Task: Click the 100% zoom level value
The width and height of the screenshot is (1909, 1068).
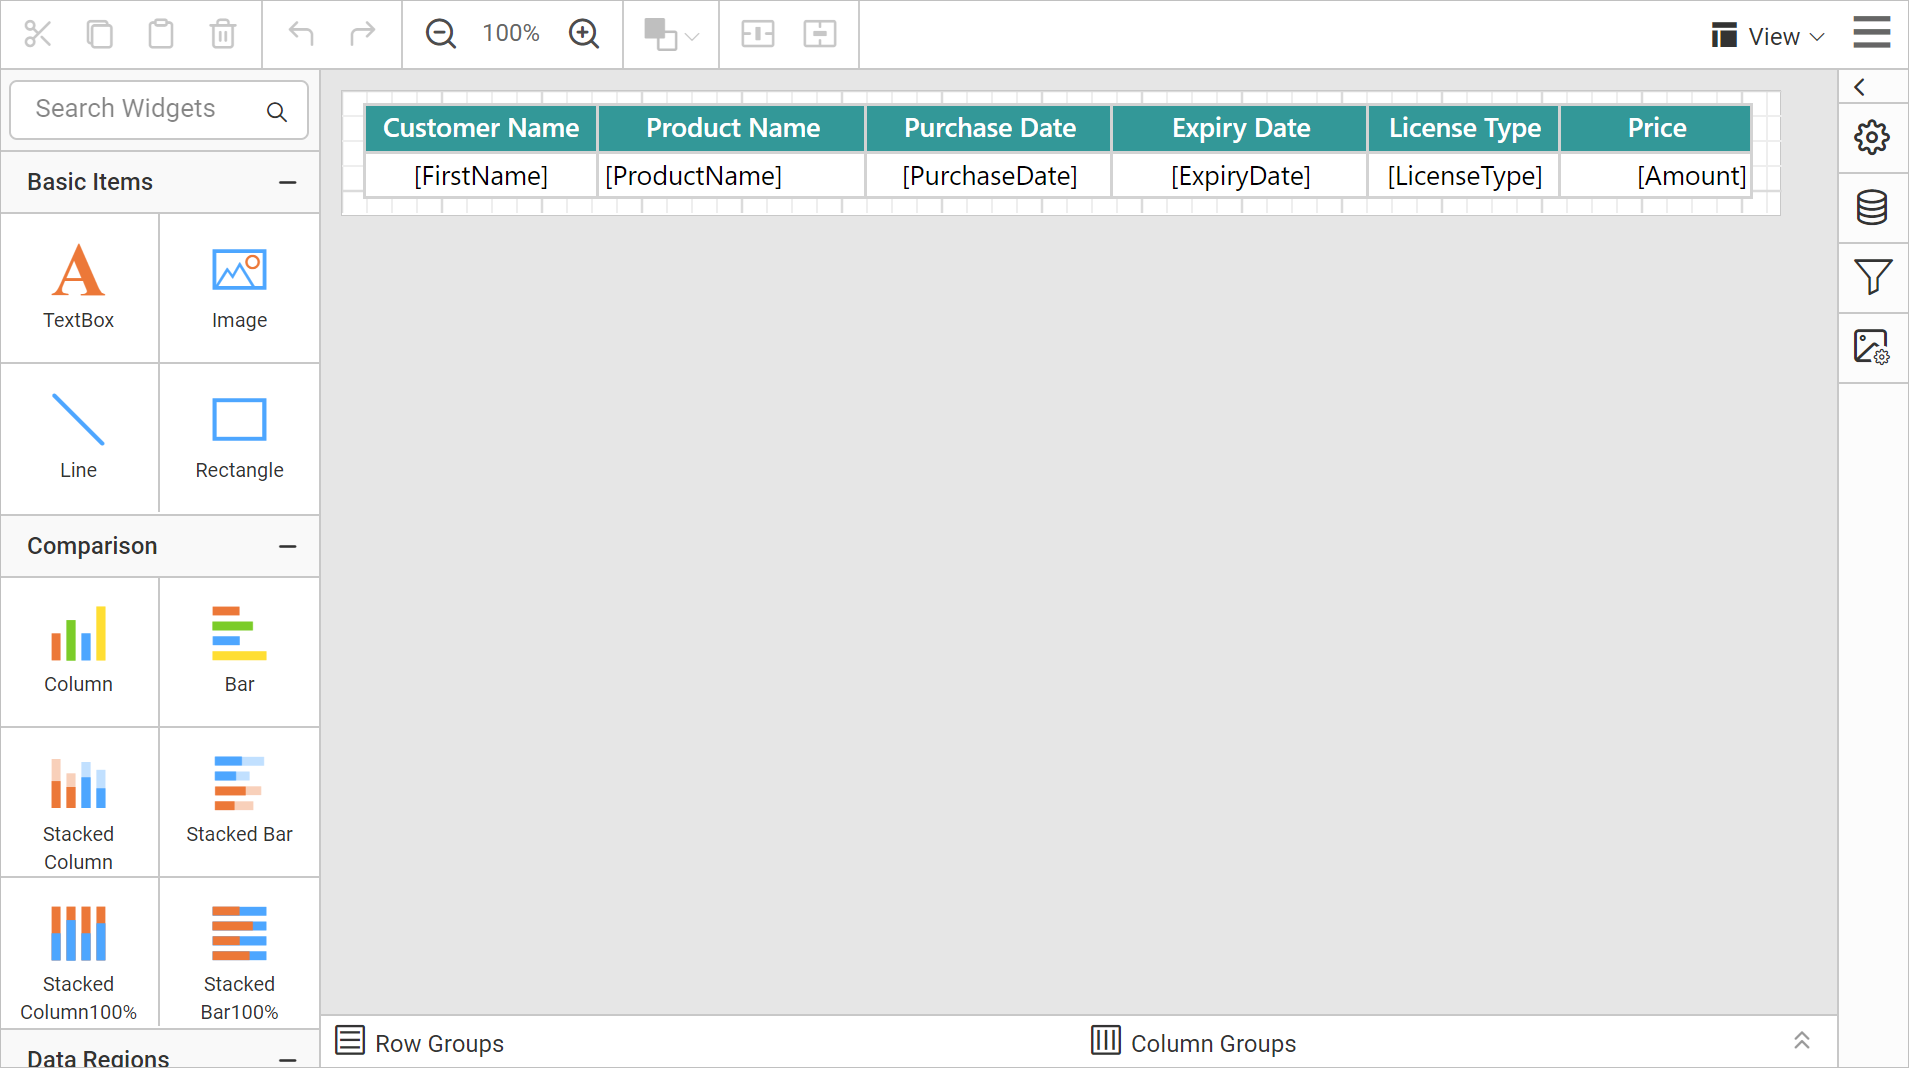Action: 511,34
